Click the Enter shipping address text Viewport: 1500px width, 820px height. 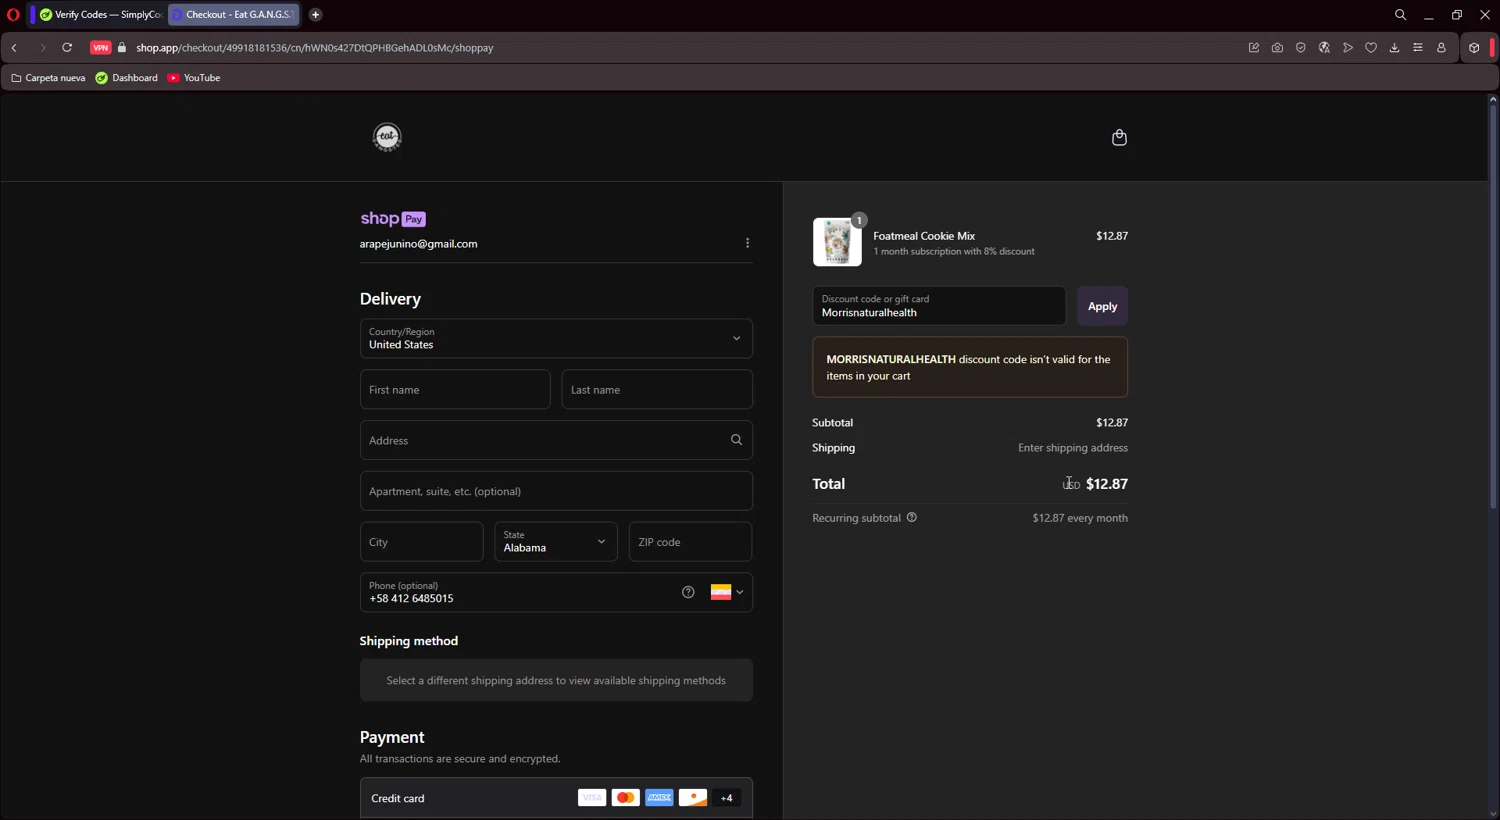coord(1073,448)
